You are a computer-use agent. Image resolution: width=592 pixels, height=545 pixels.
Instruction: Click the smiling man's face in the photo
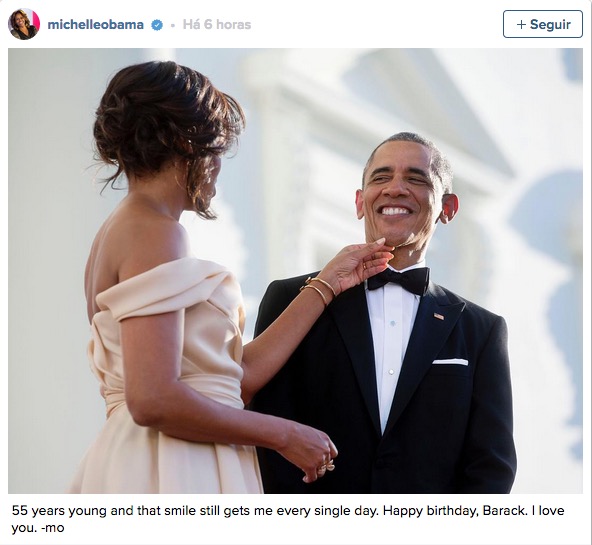point(401,192)
